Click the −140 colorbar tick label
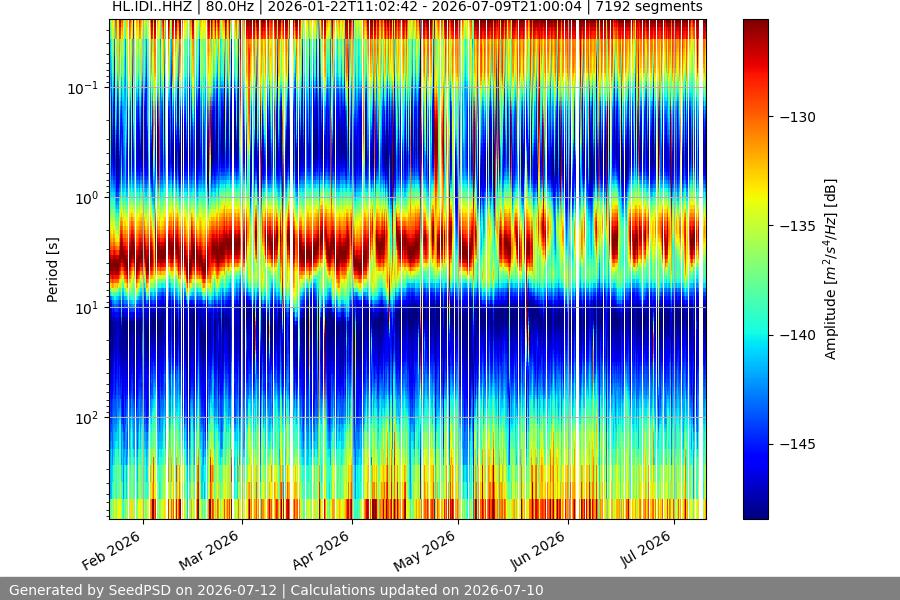This screenshot has width=900, height=600. (797, 335)
